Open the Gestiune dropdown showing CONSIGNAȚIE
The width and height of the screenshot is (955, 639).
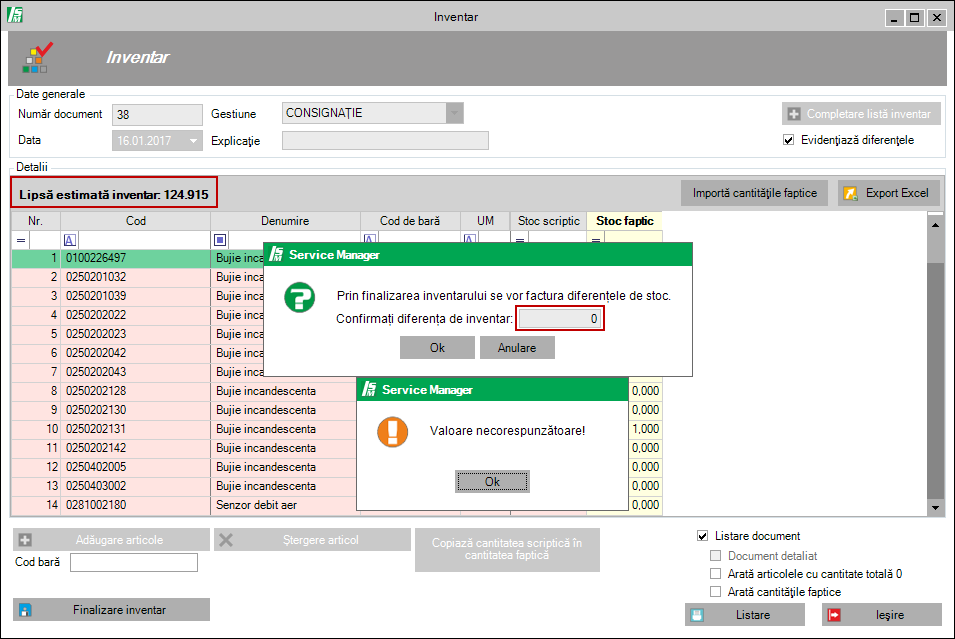coord(454,113)
